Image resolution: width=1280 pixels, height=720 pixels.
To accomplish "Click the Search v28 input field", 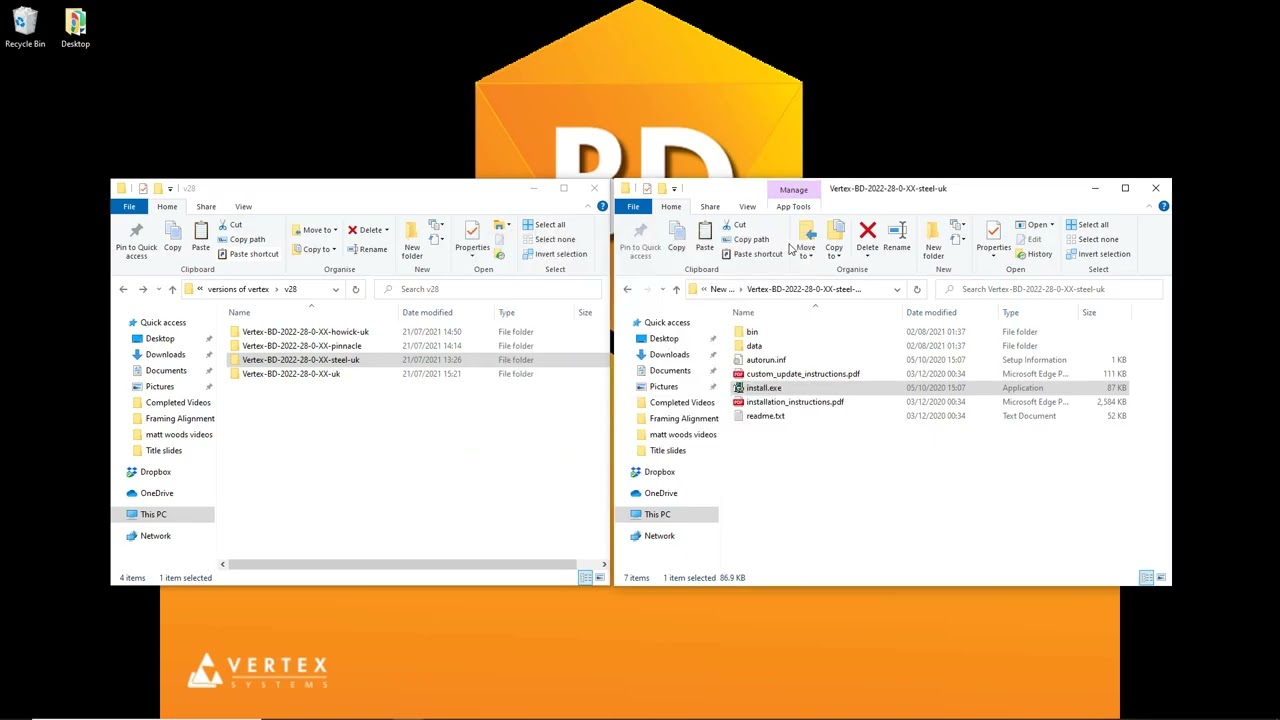I will tap(490, 289).
